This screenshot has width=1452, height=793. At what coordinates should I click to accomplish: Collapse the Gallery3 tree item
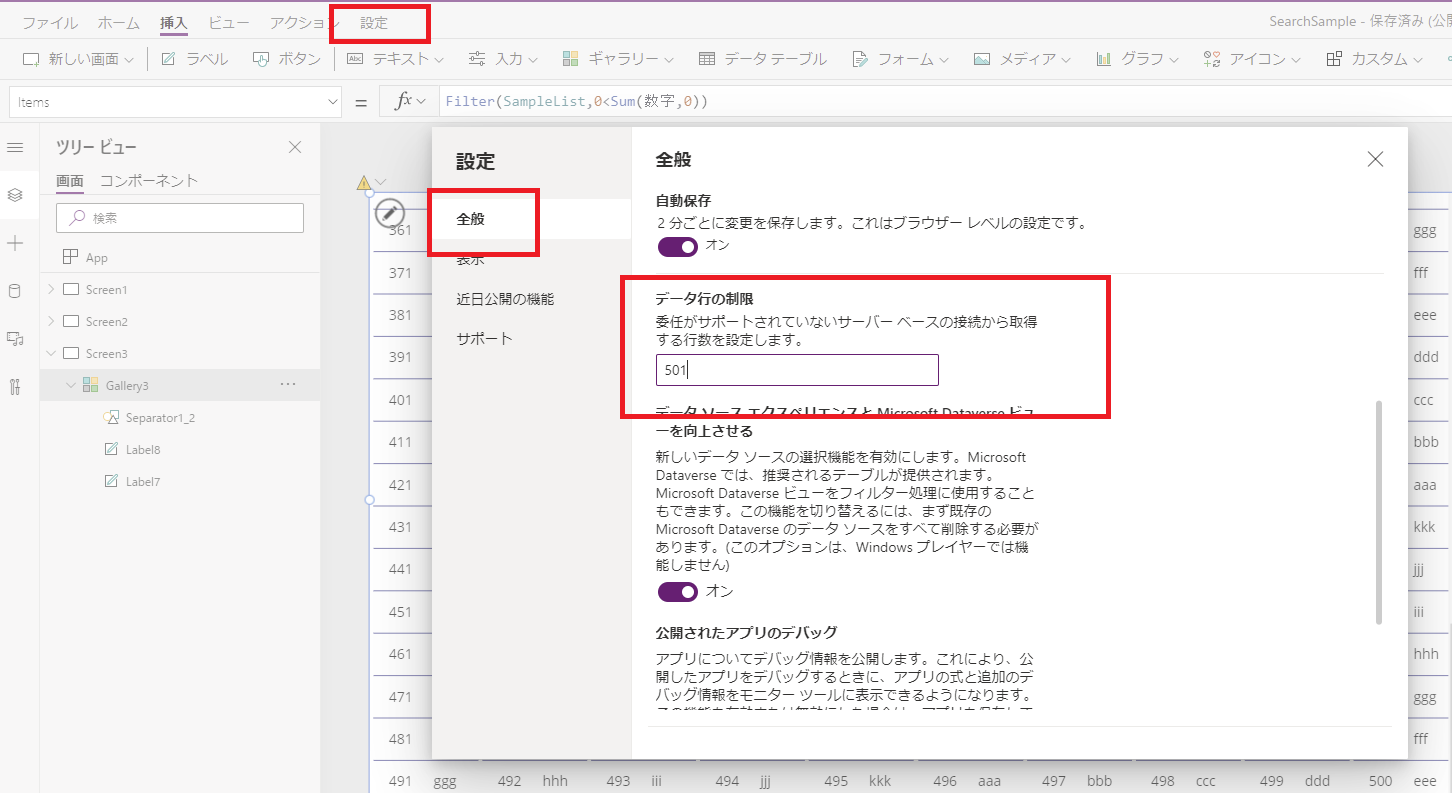(x=70, y=384)
